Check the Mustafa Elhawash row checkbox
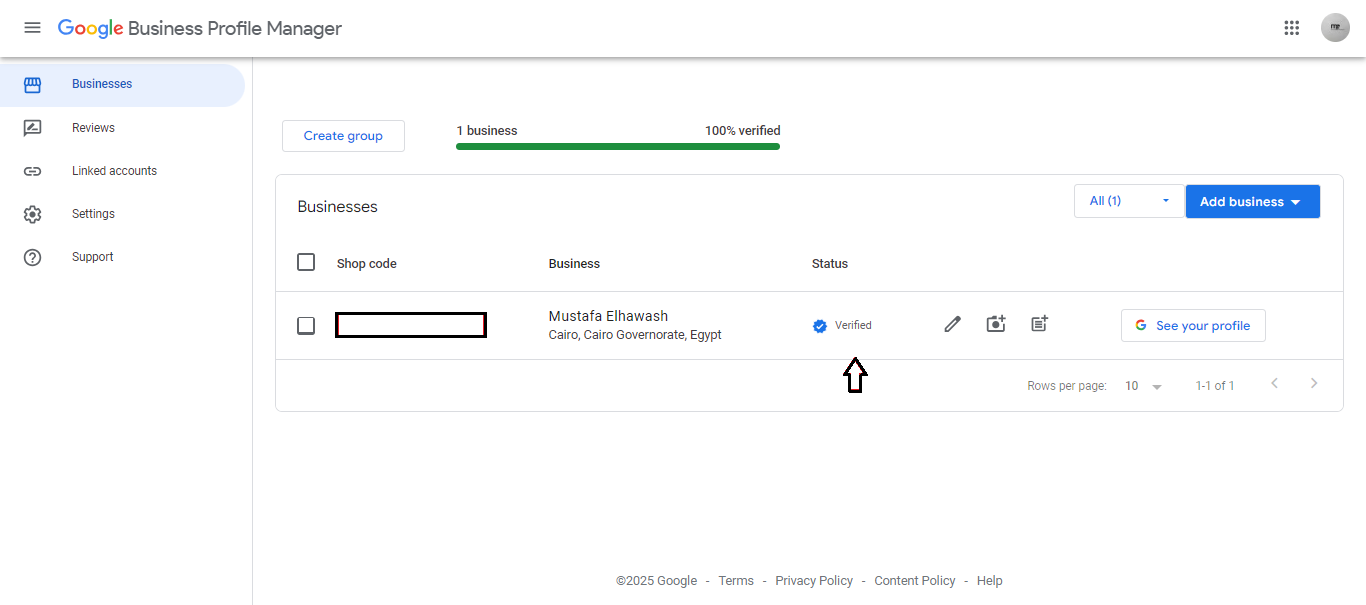Screen dimensions: 1366x605 pos(306,326)
